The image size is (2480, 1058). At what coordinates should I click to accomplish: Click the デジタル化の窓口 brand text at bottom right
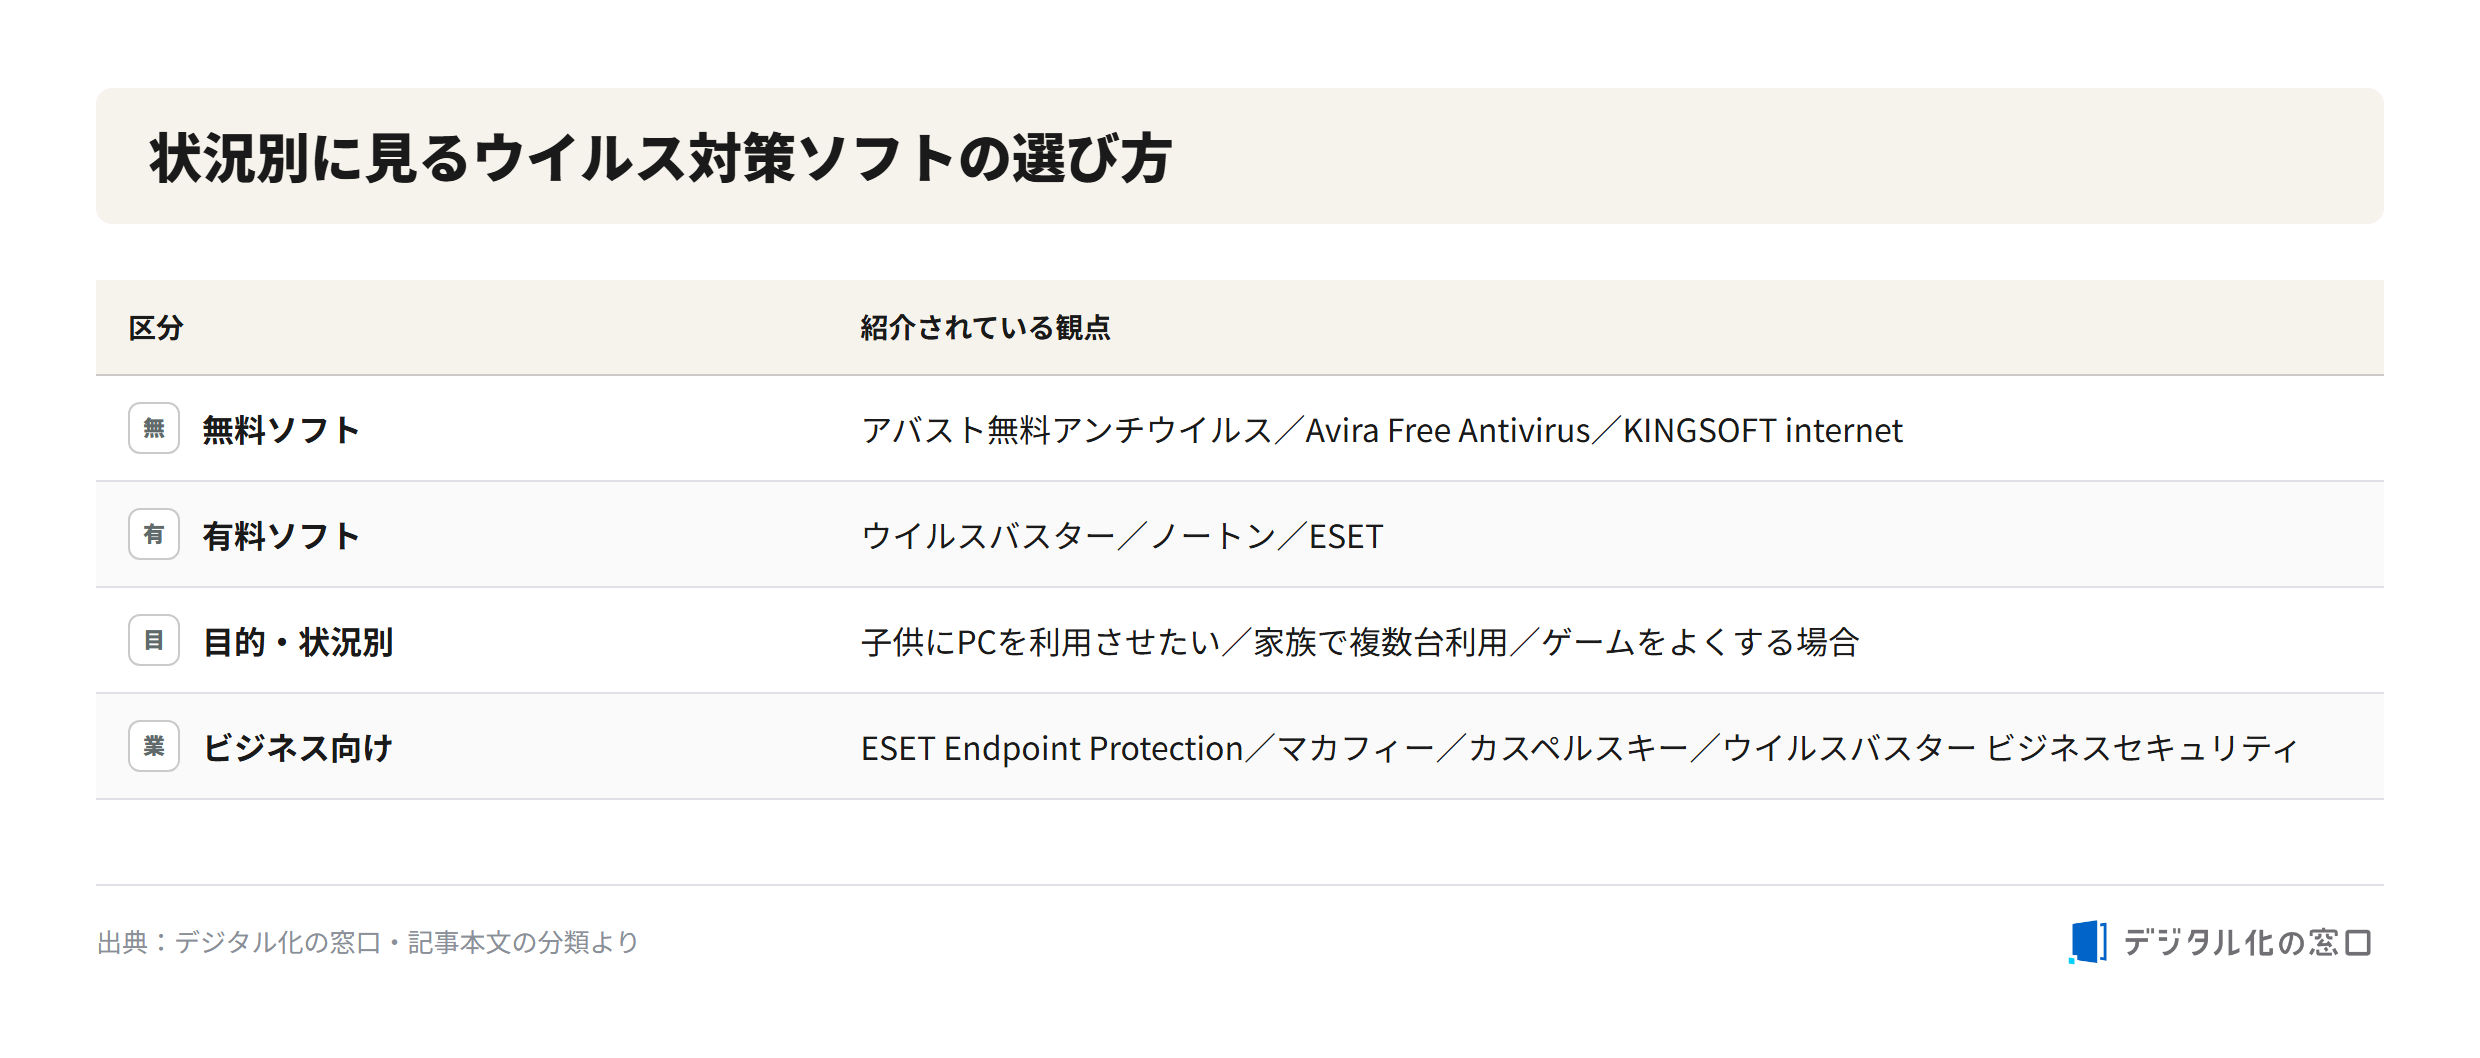2247,943
